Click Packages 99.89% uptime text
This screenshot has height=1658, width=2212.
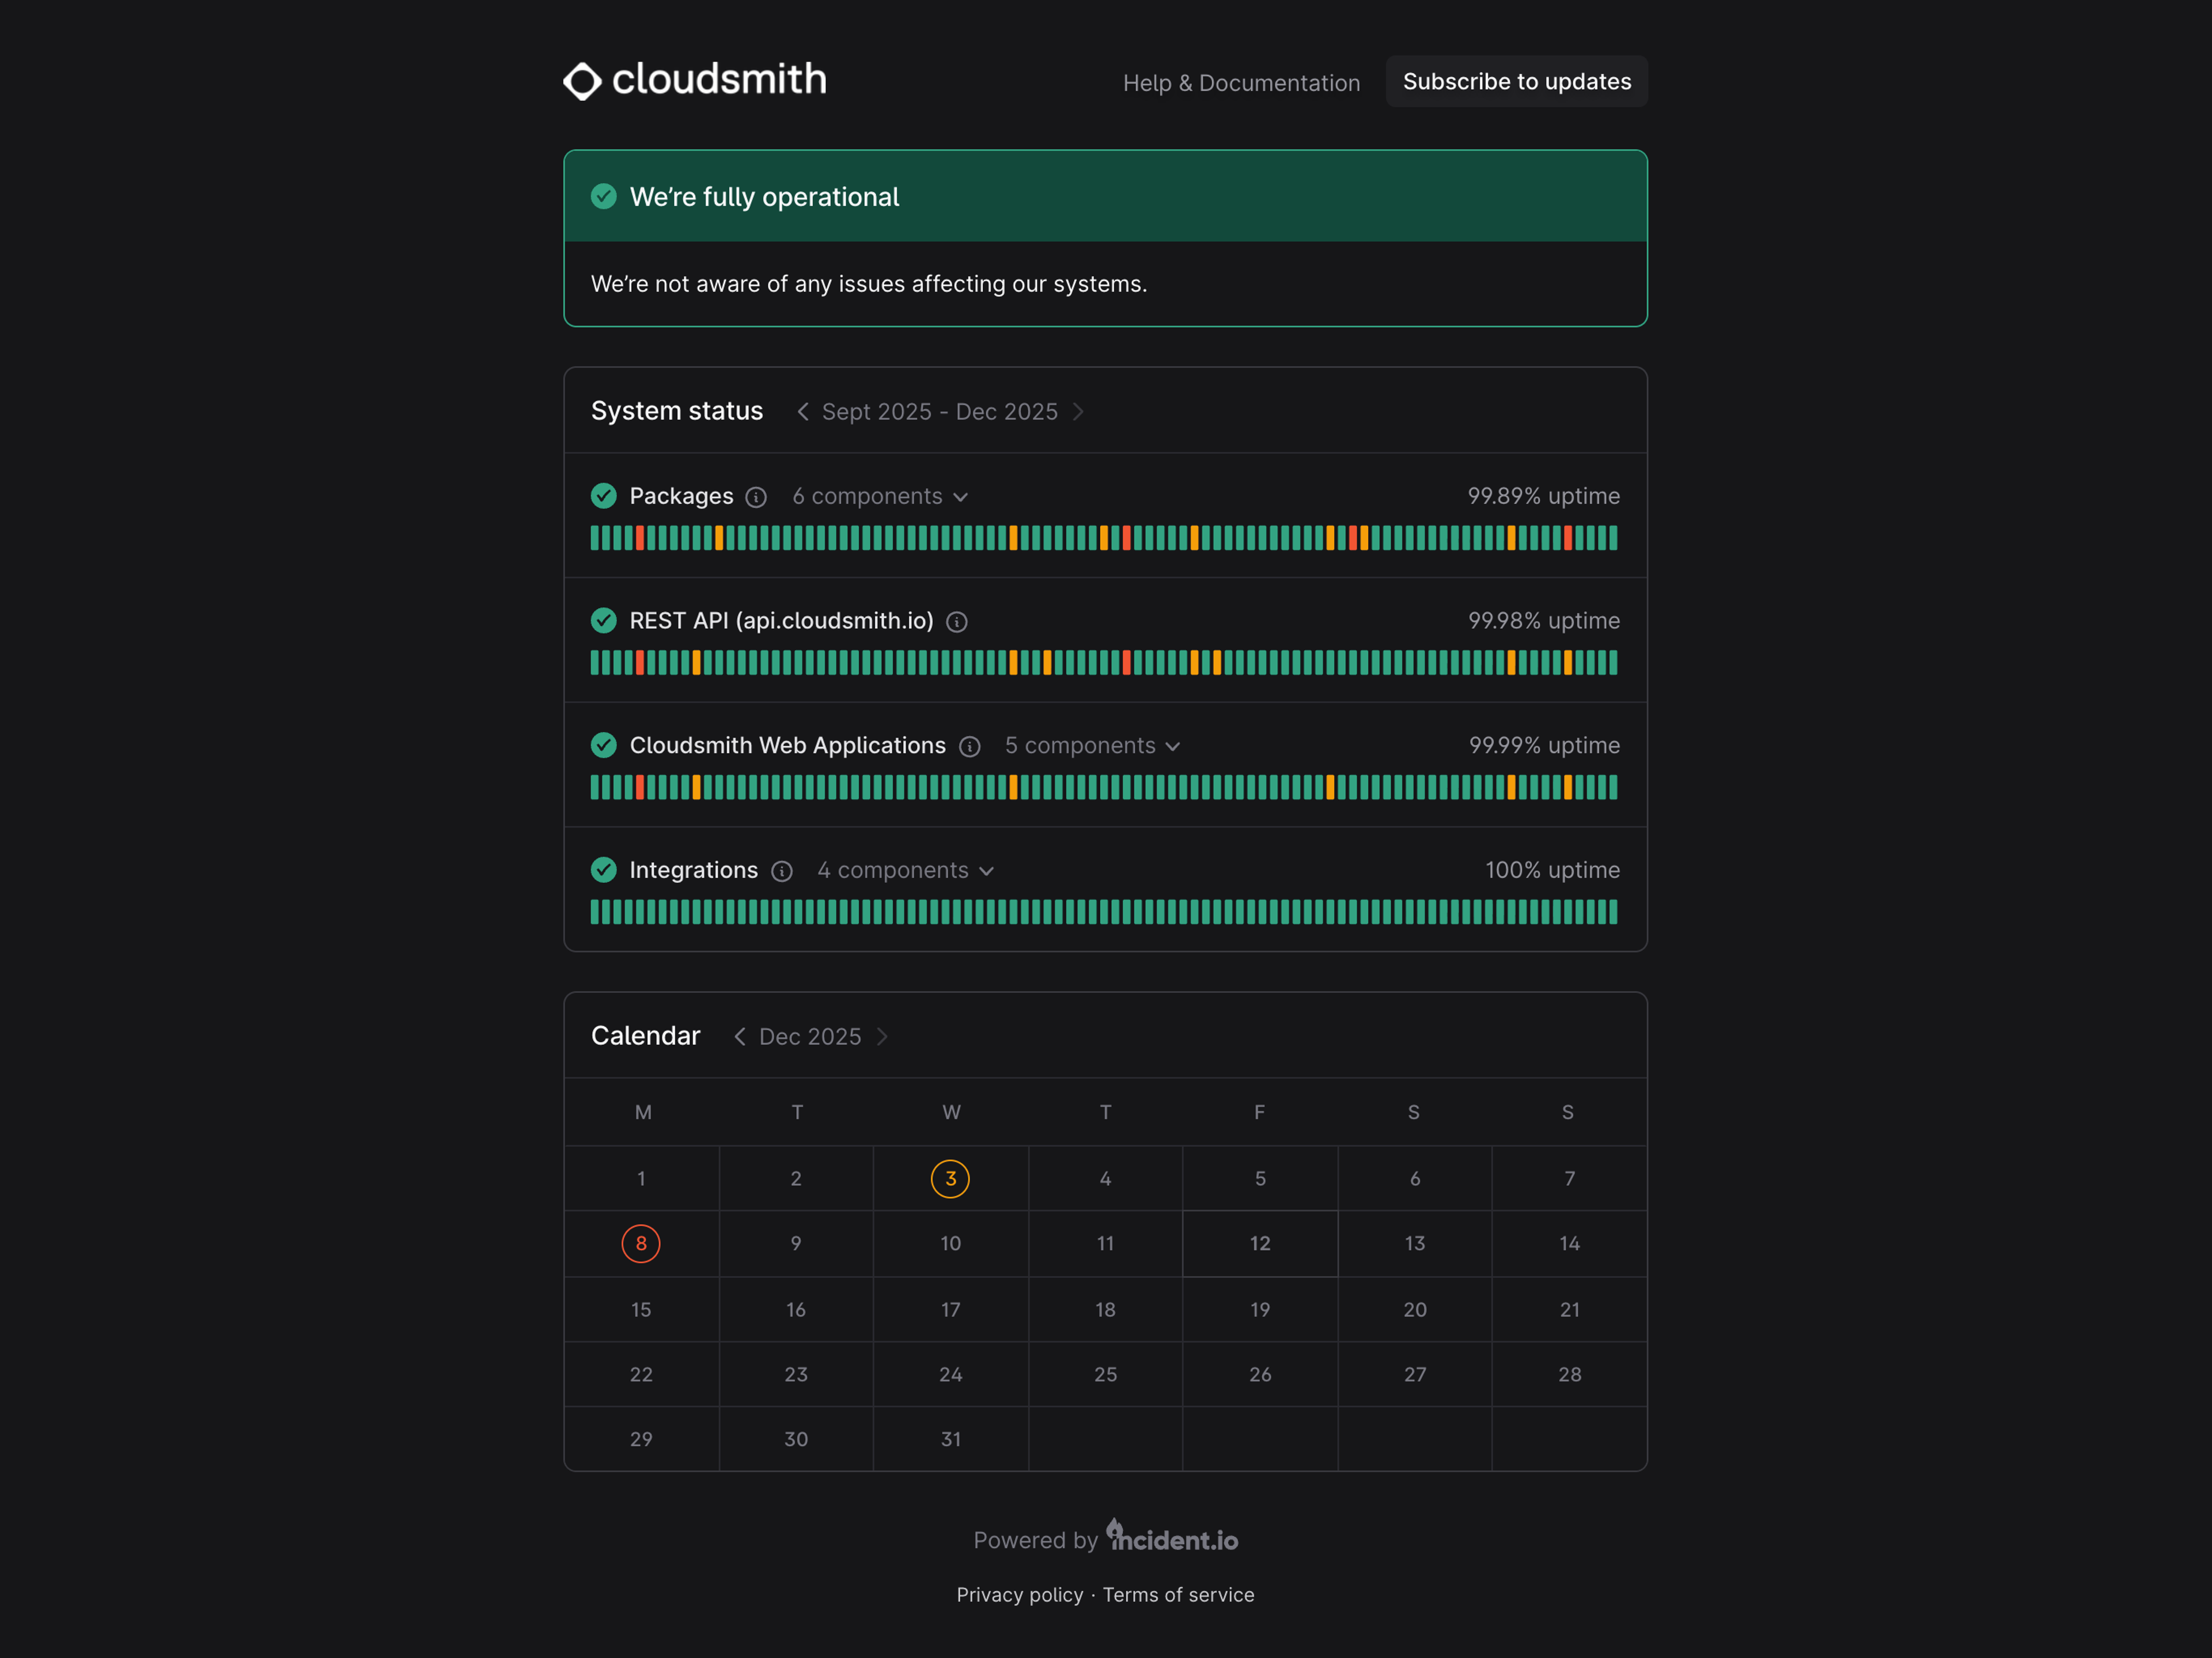point(1543,496)
